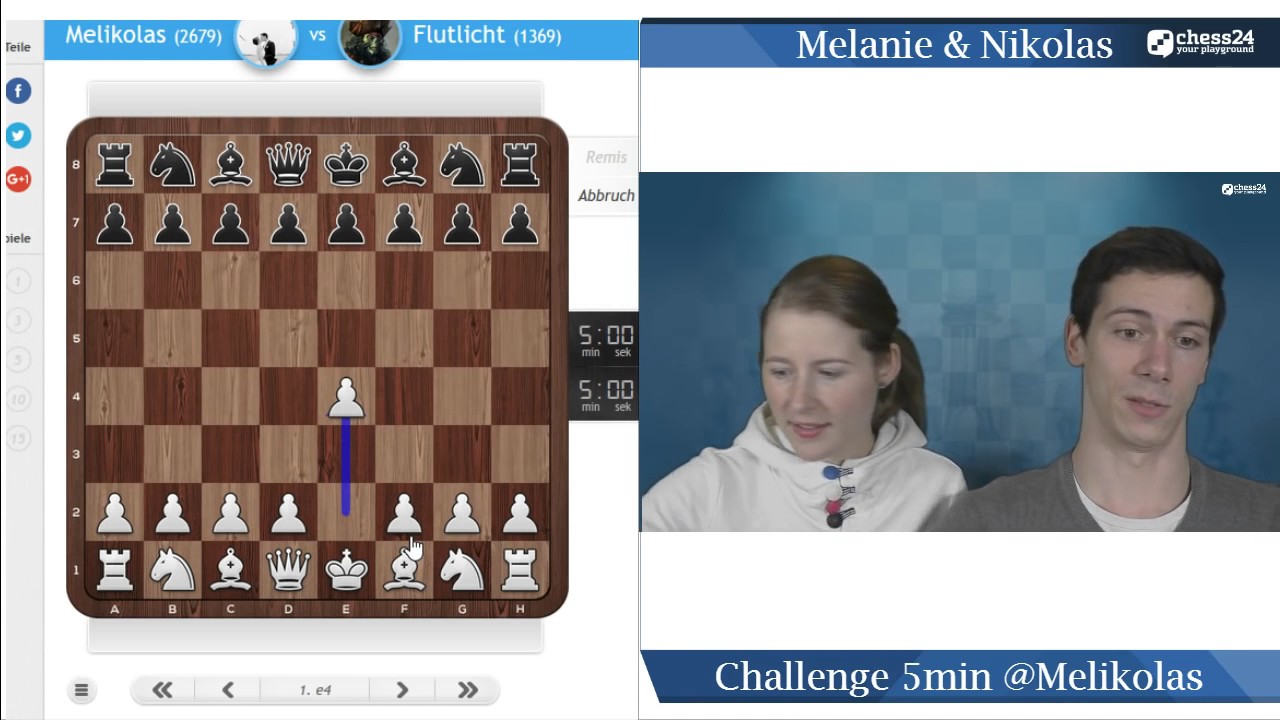This screenshot has width=1280, height=720.
Task: Select the white bishop on f1
Action: [x=404, y=570]
